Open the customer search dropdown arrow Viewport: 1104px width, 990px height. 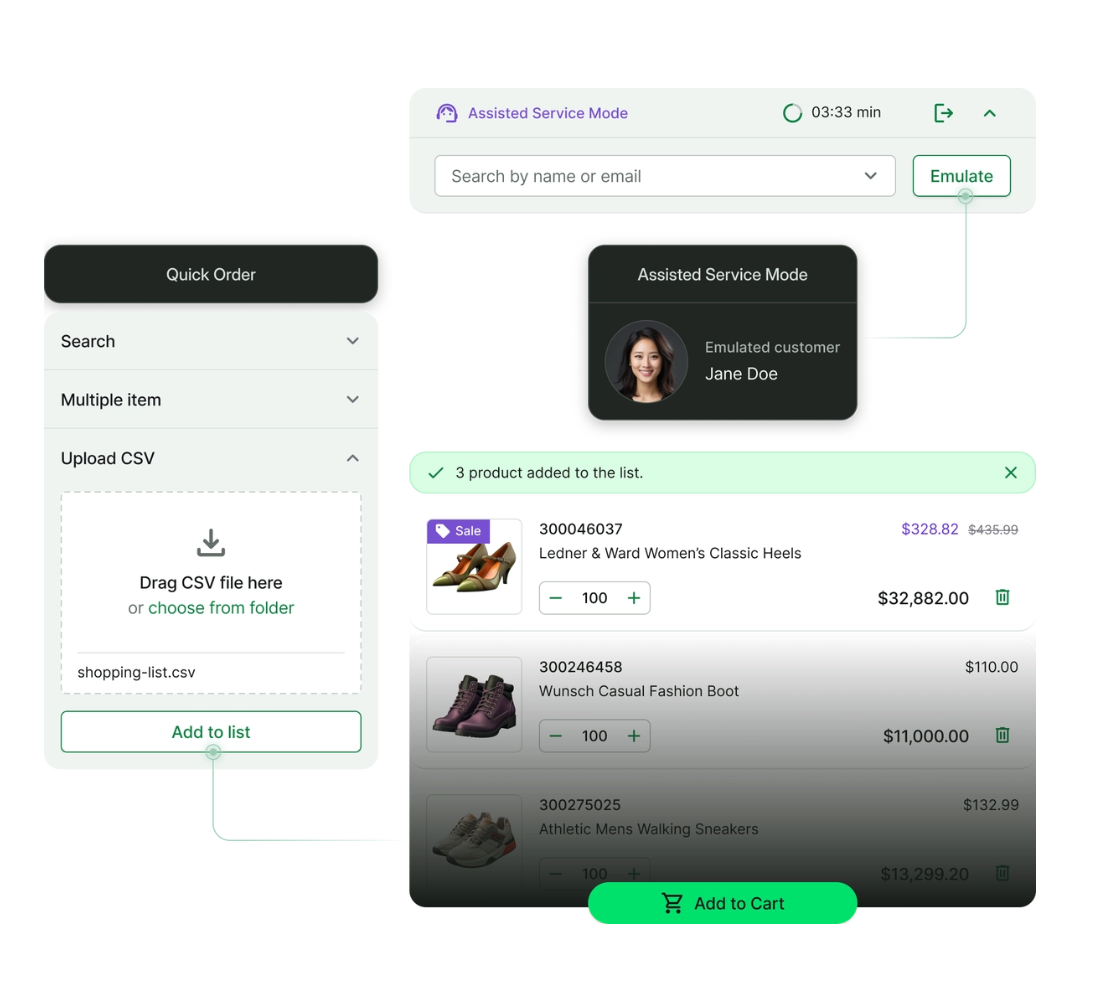[x=870, y=176]
